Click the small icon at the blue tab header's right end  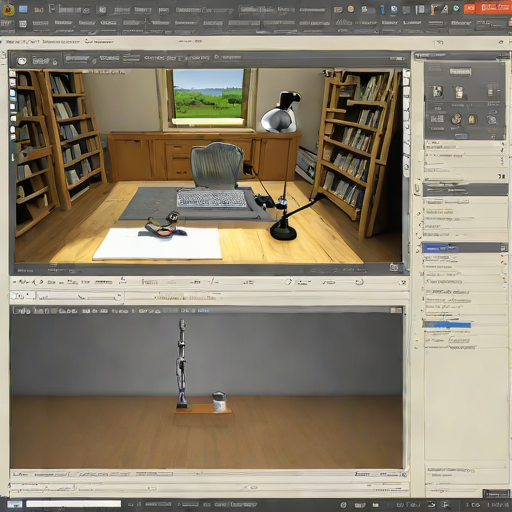503,248
